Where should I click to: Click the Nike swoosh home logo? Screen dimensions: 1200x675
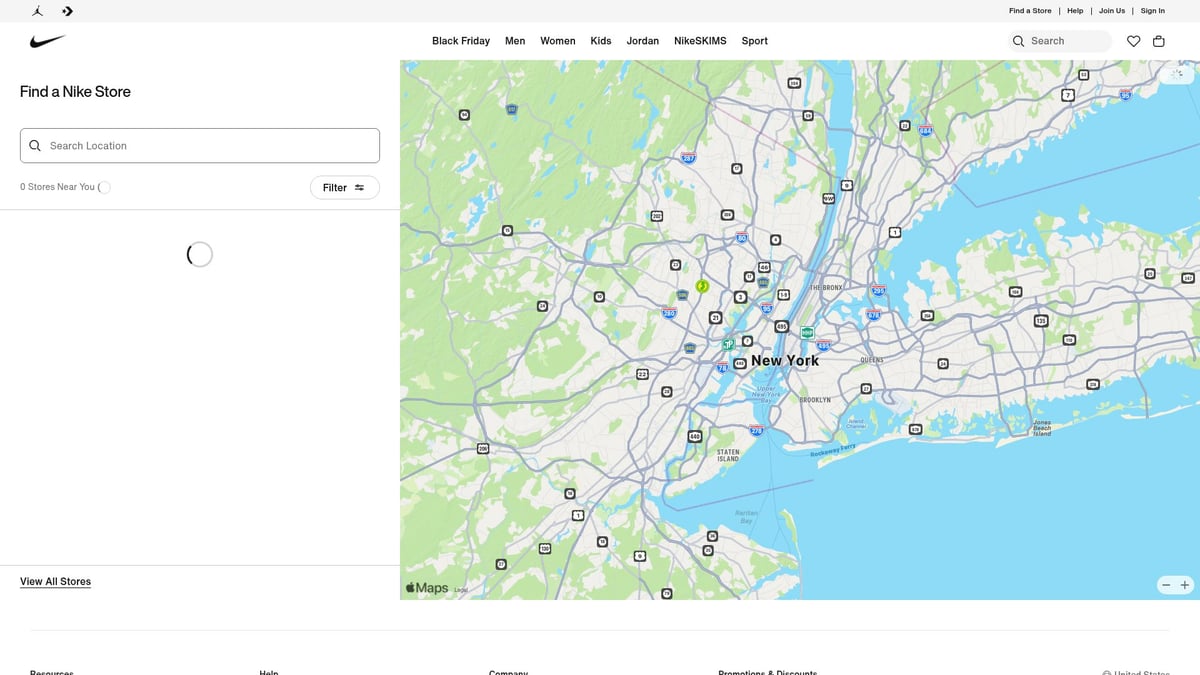click(48, 41)
